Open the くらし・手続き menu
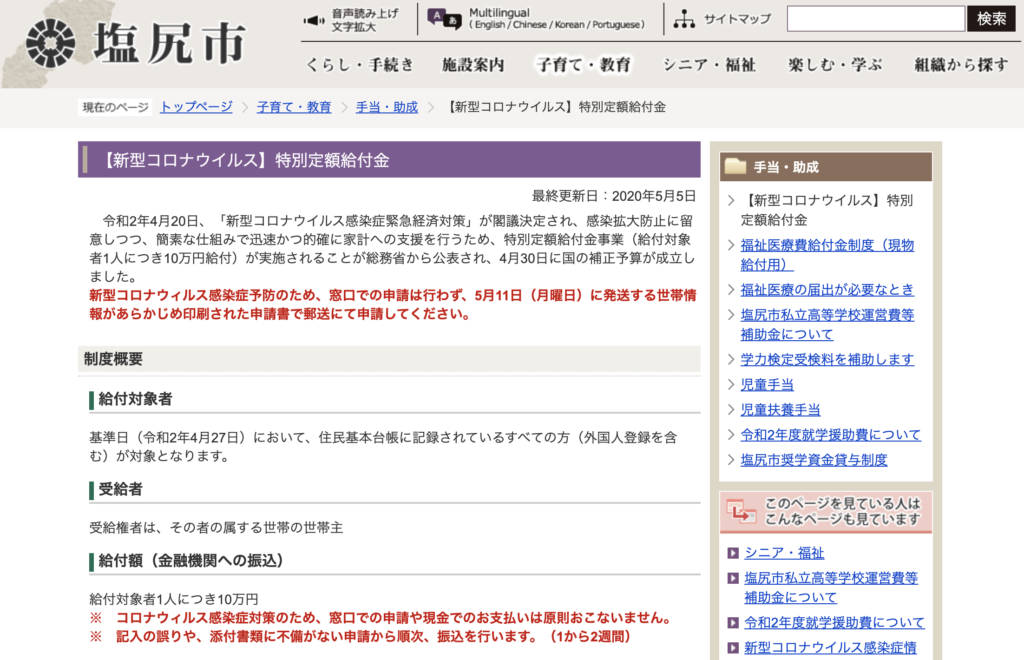 click(360, 65)
